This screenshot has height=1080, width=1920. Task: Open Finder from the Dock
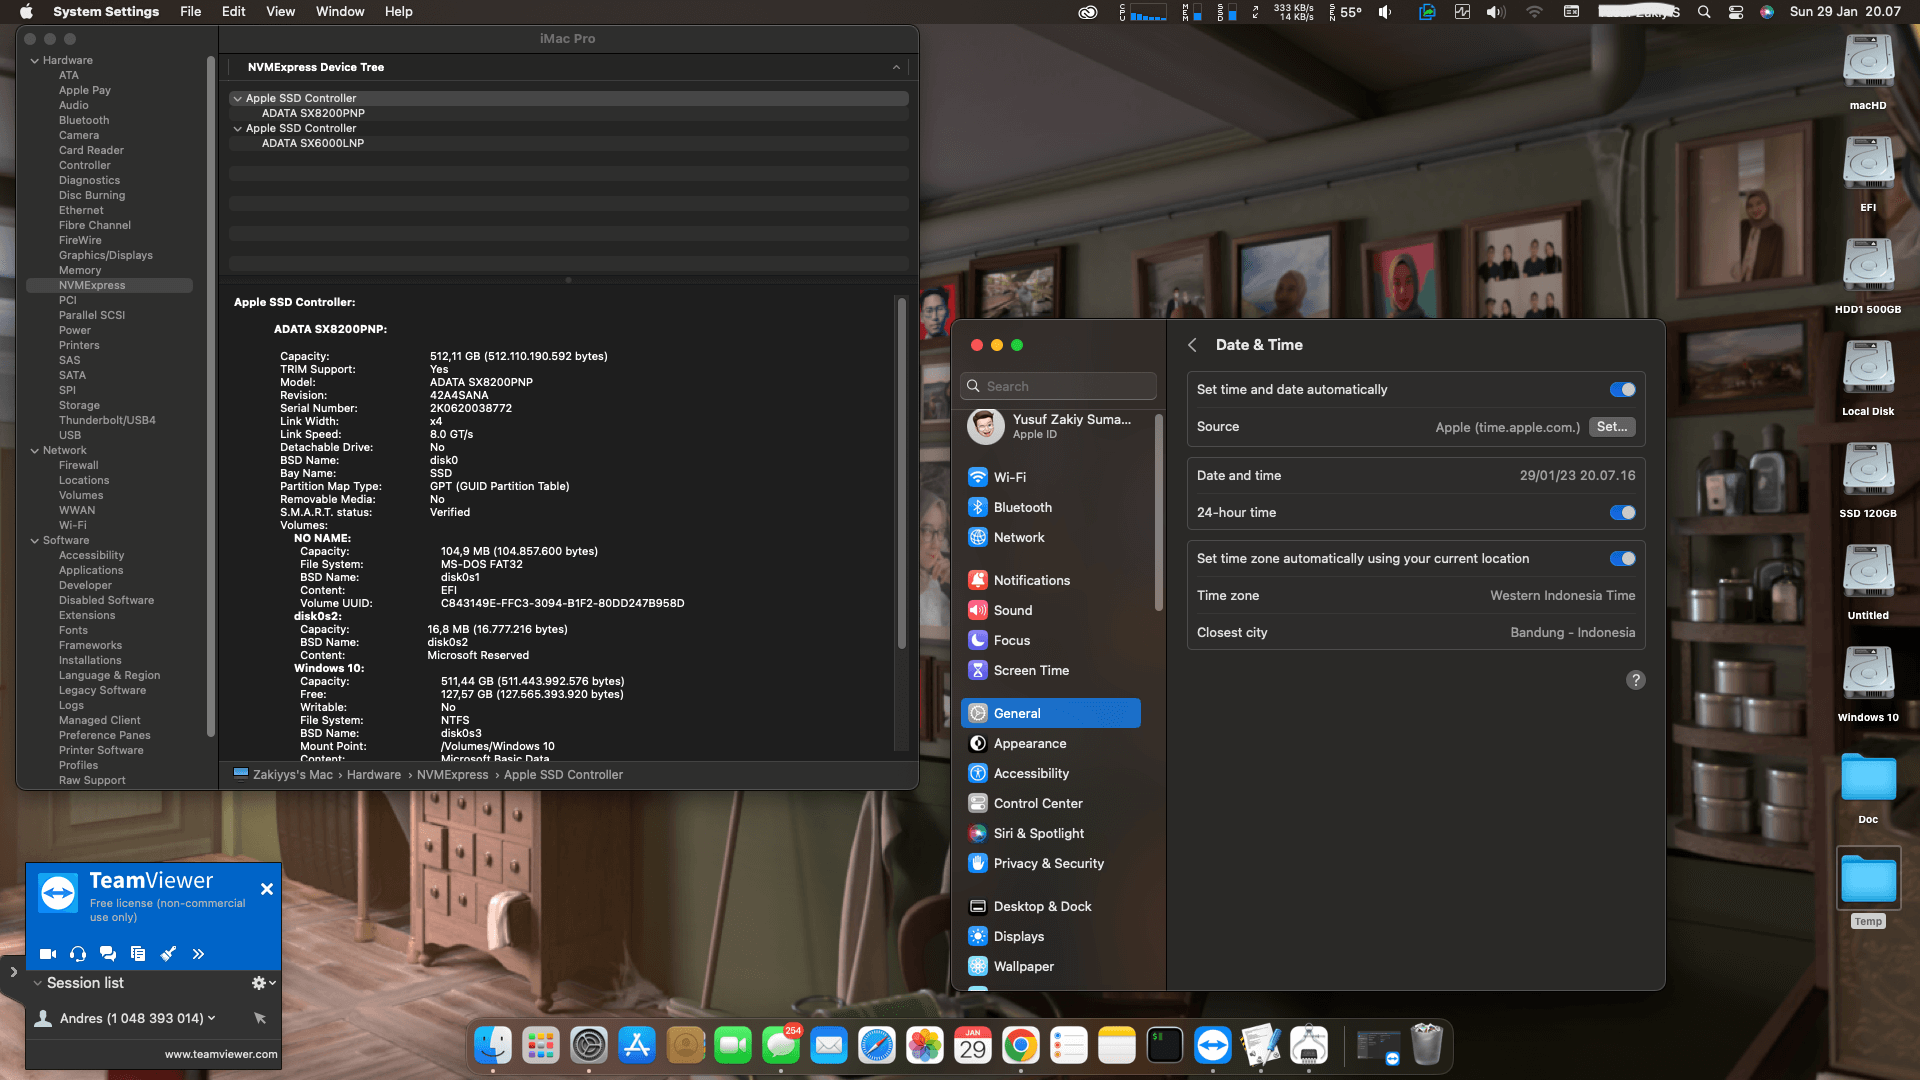tap(493, 1046)
